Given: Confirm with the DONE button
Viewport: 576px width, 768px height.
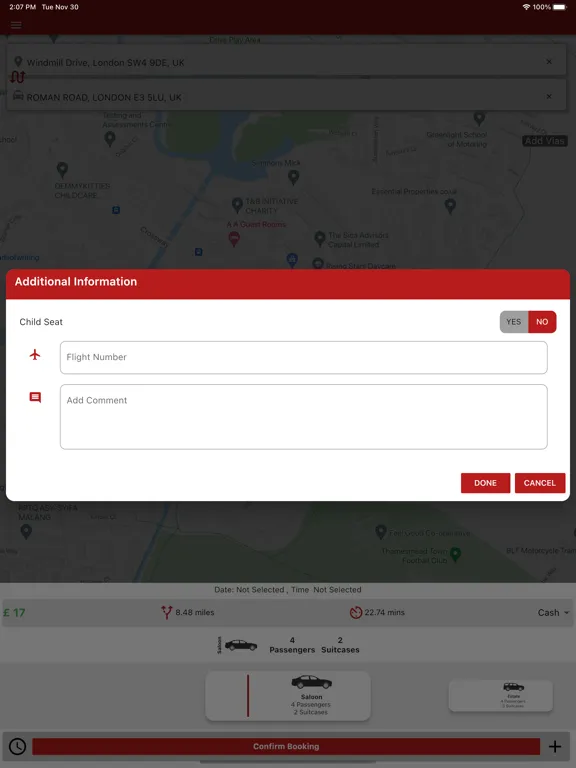Looking at the screenshot, I should click(485, 483).
